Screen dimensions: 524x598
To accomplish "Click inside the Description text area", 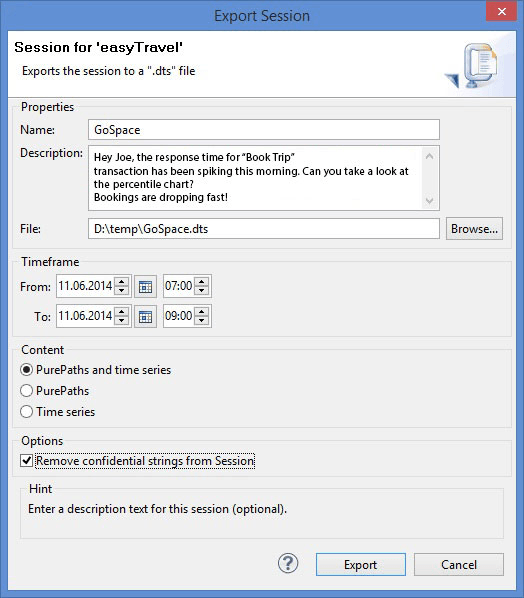I will (256, 178).
